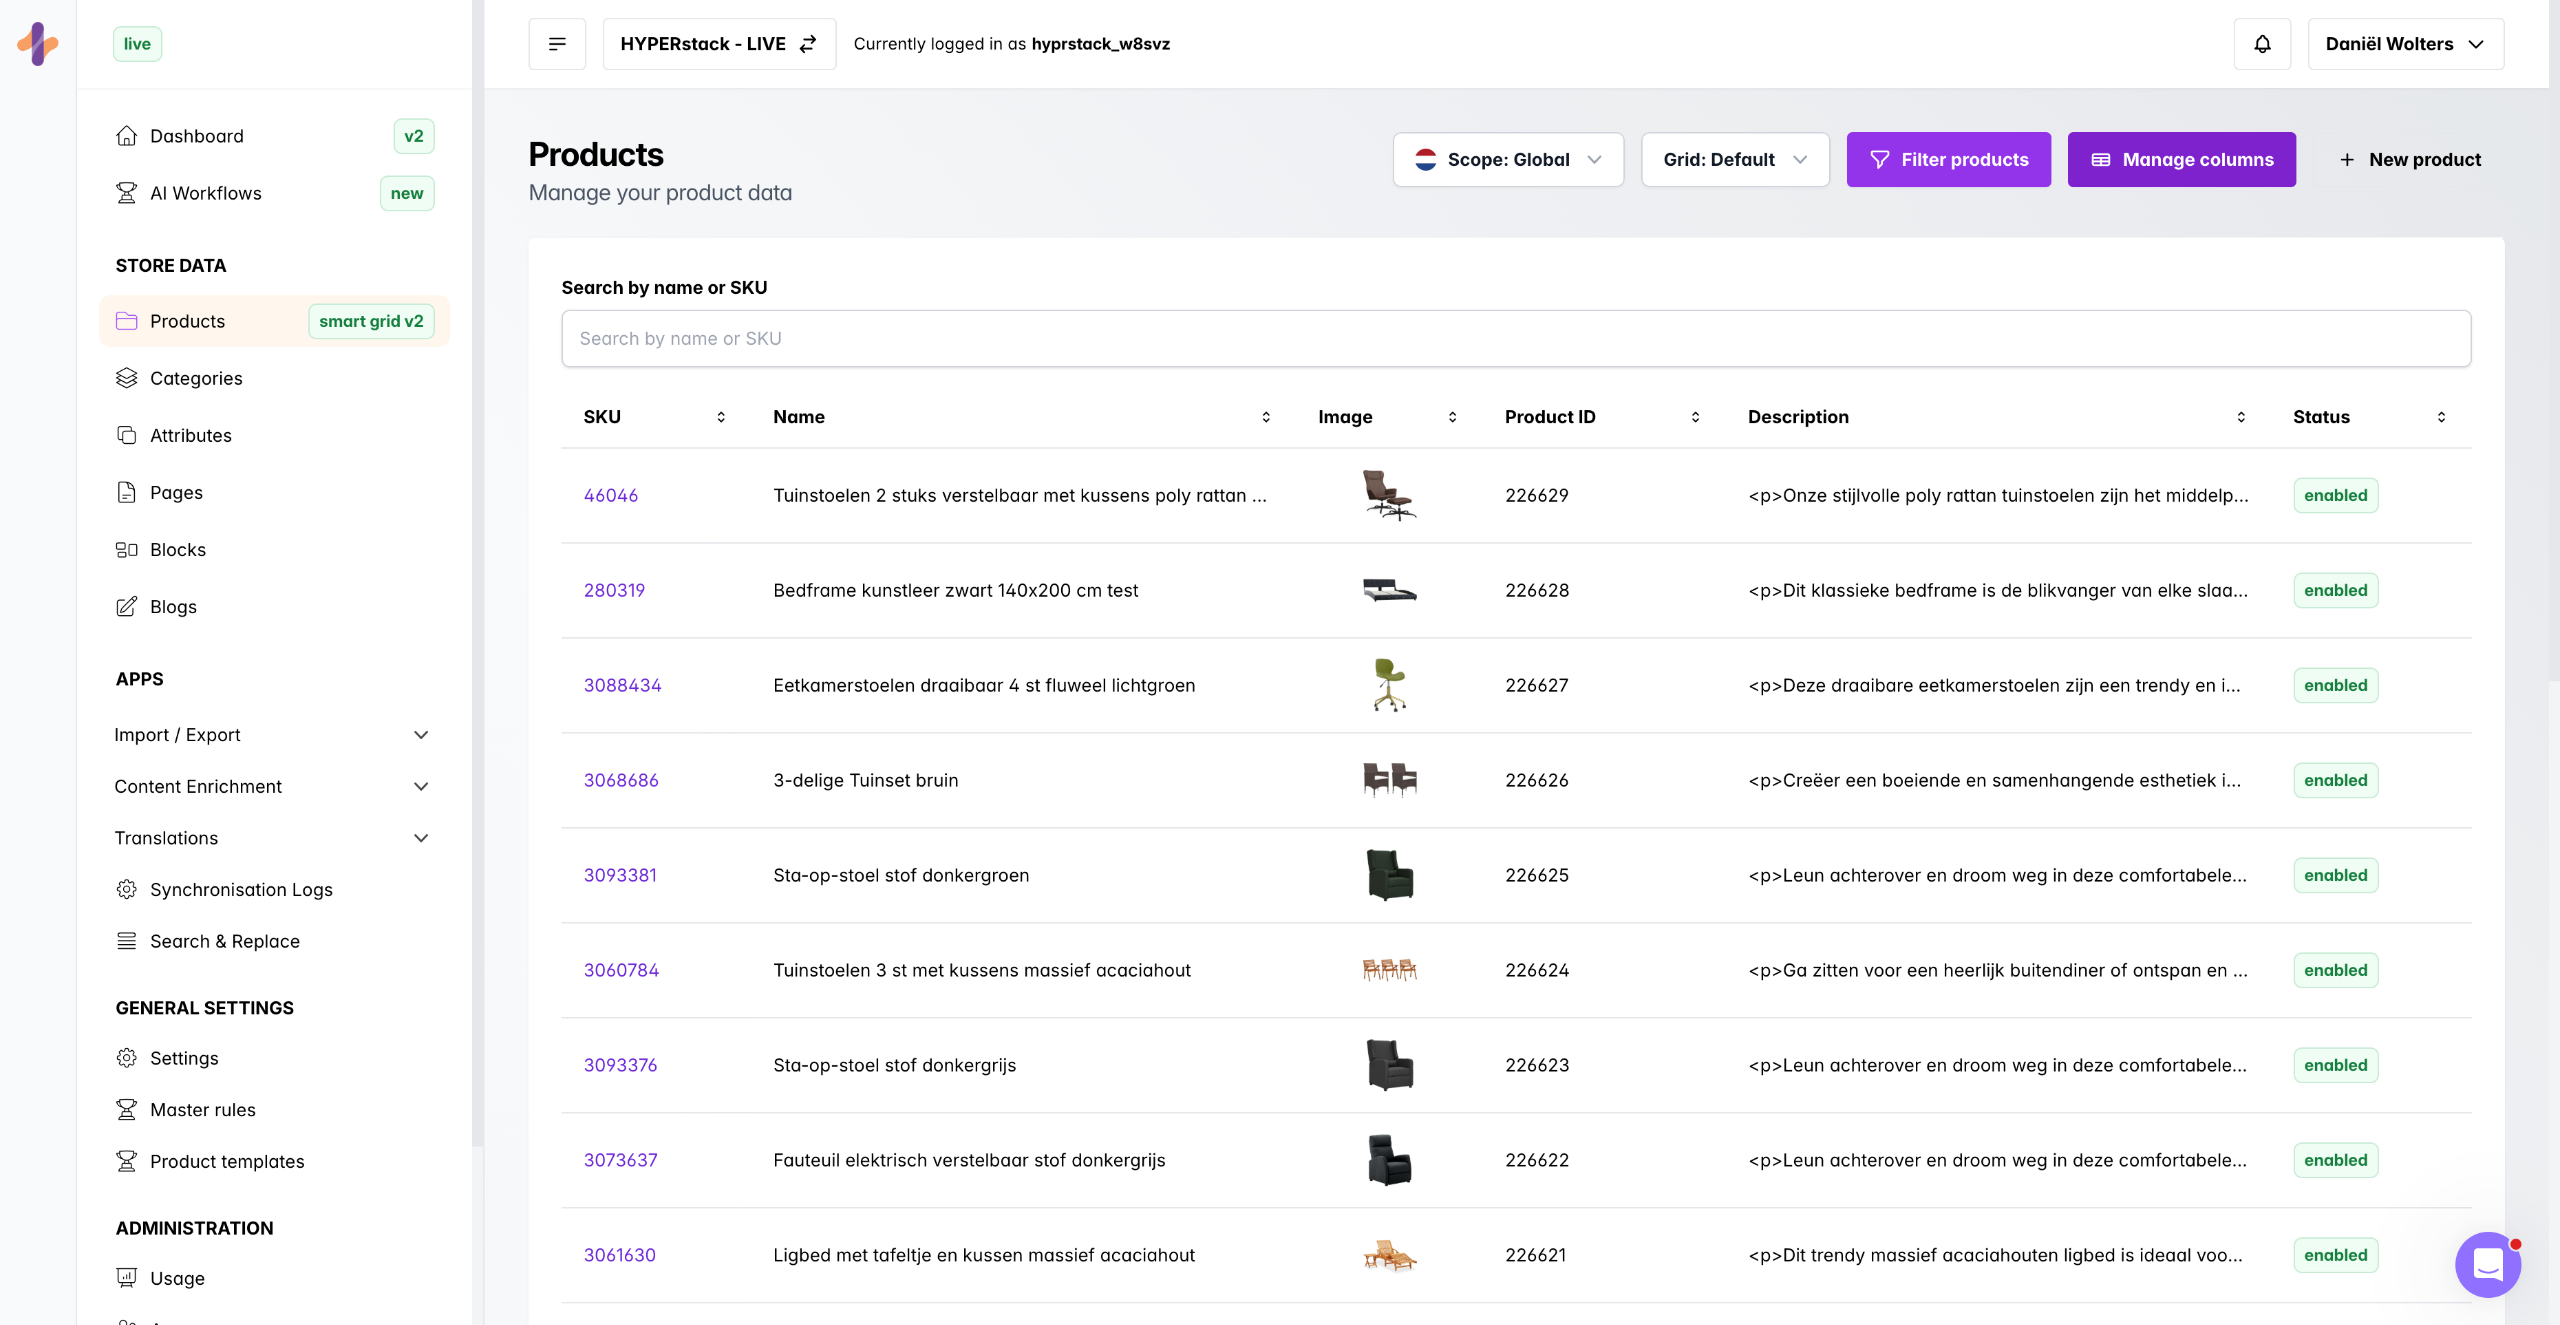Open product SKU 3088434 link
Image resolution: width=2560 pixels, height=1325 pixels.
(x=622, y=685)
